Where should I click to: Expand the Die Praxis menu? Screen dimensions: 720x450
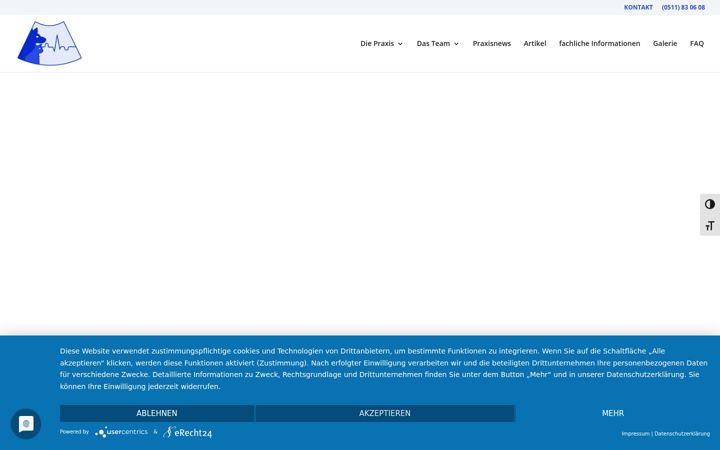click(x=382, y=44)
